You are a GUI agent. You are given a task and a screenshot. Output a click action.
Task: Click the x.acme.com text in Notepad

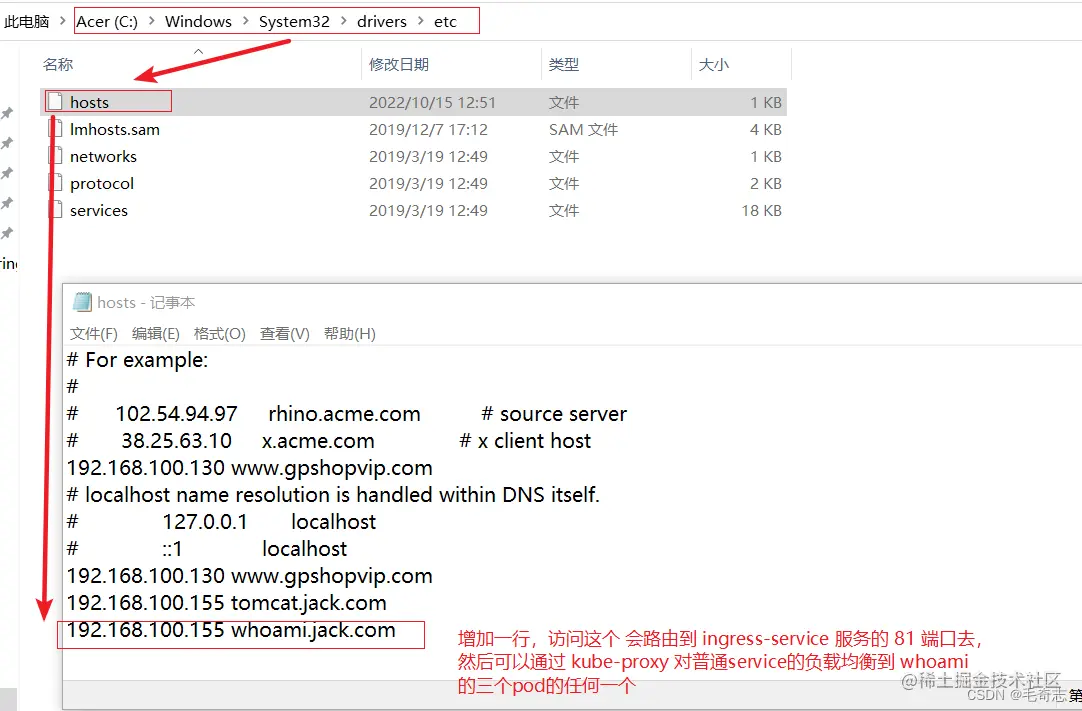318,441
